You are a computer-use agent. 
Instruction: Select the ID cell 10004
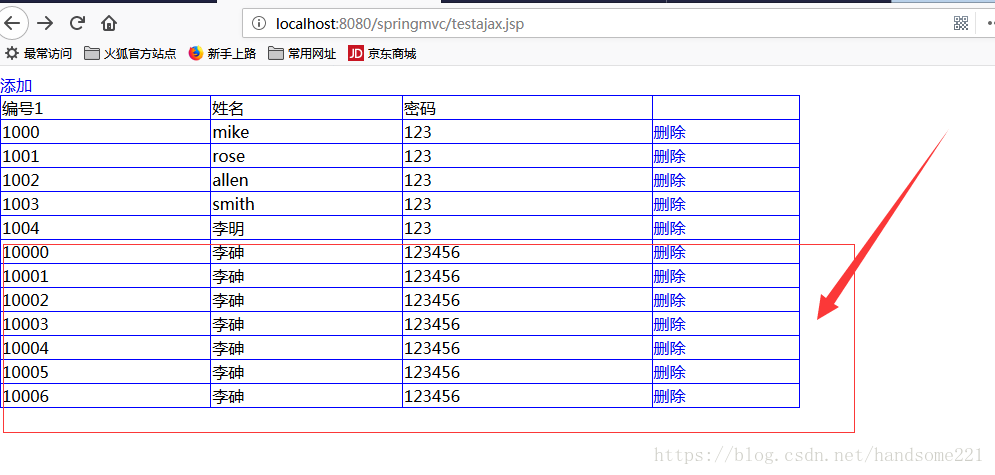click(106, 348)
